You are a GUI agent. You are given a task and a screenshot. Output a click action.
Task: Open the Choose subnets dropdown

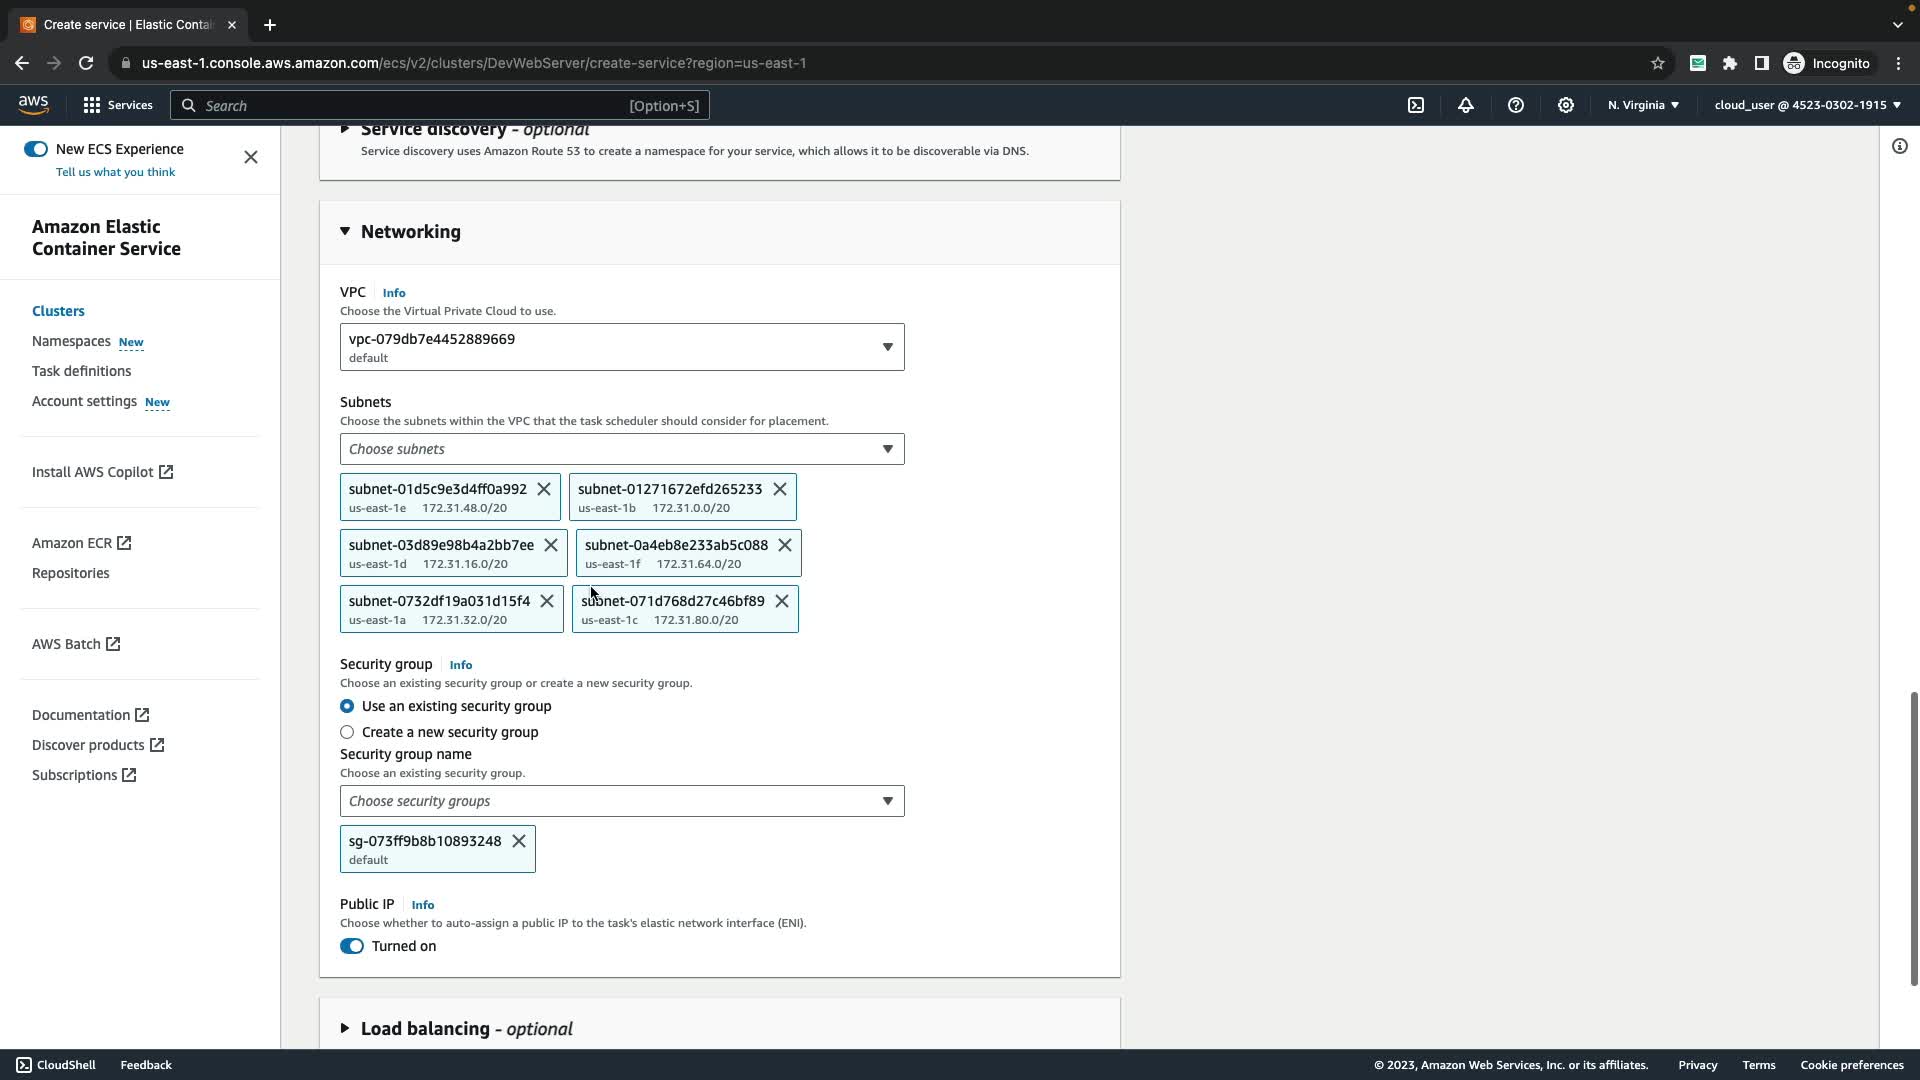pyautogui.click(x=622, y=449)
